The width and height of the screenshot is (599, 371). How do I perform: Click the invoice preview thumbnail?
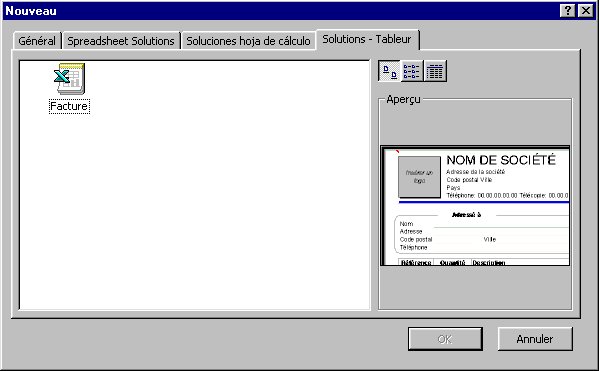pos(475,206)
